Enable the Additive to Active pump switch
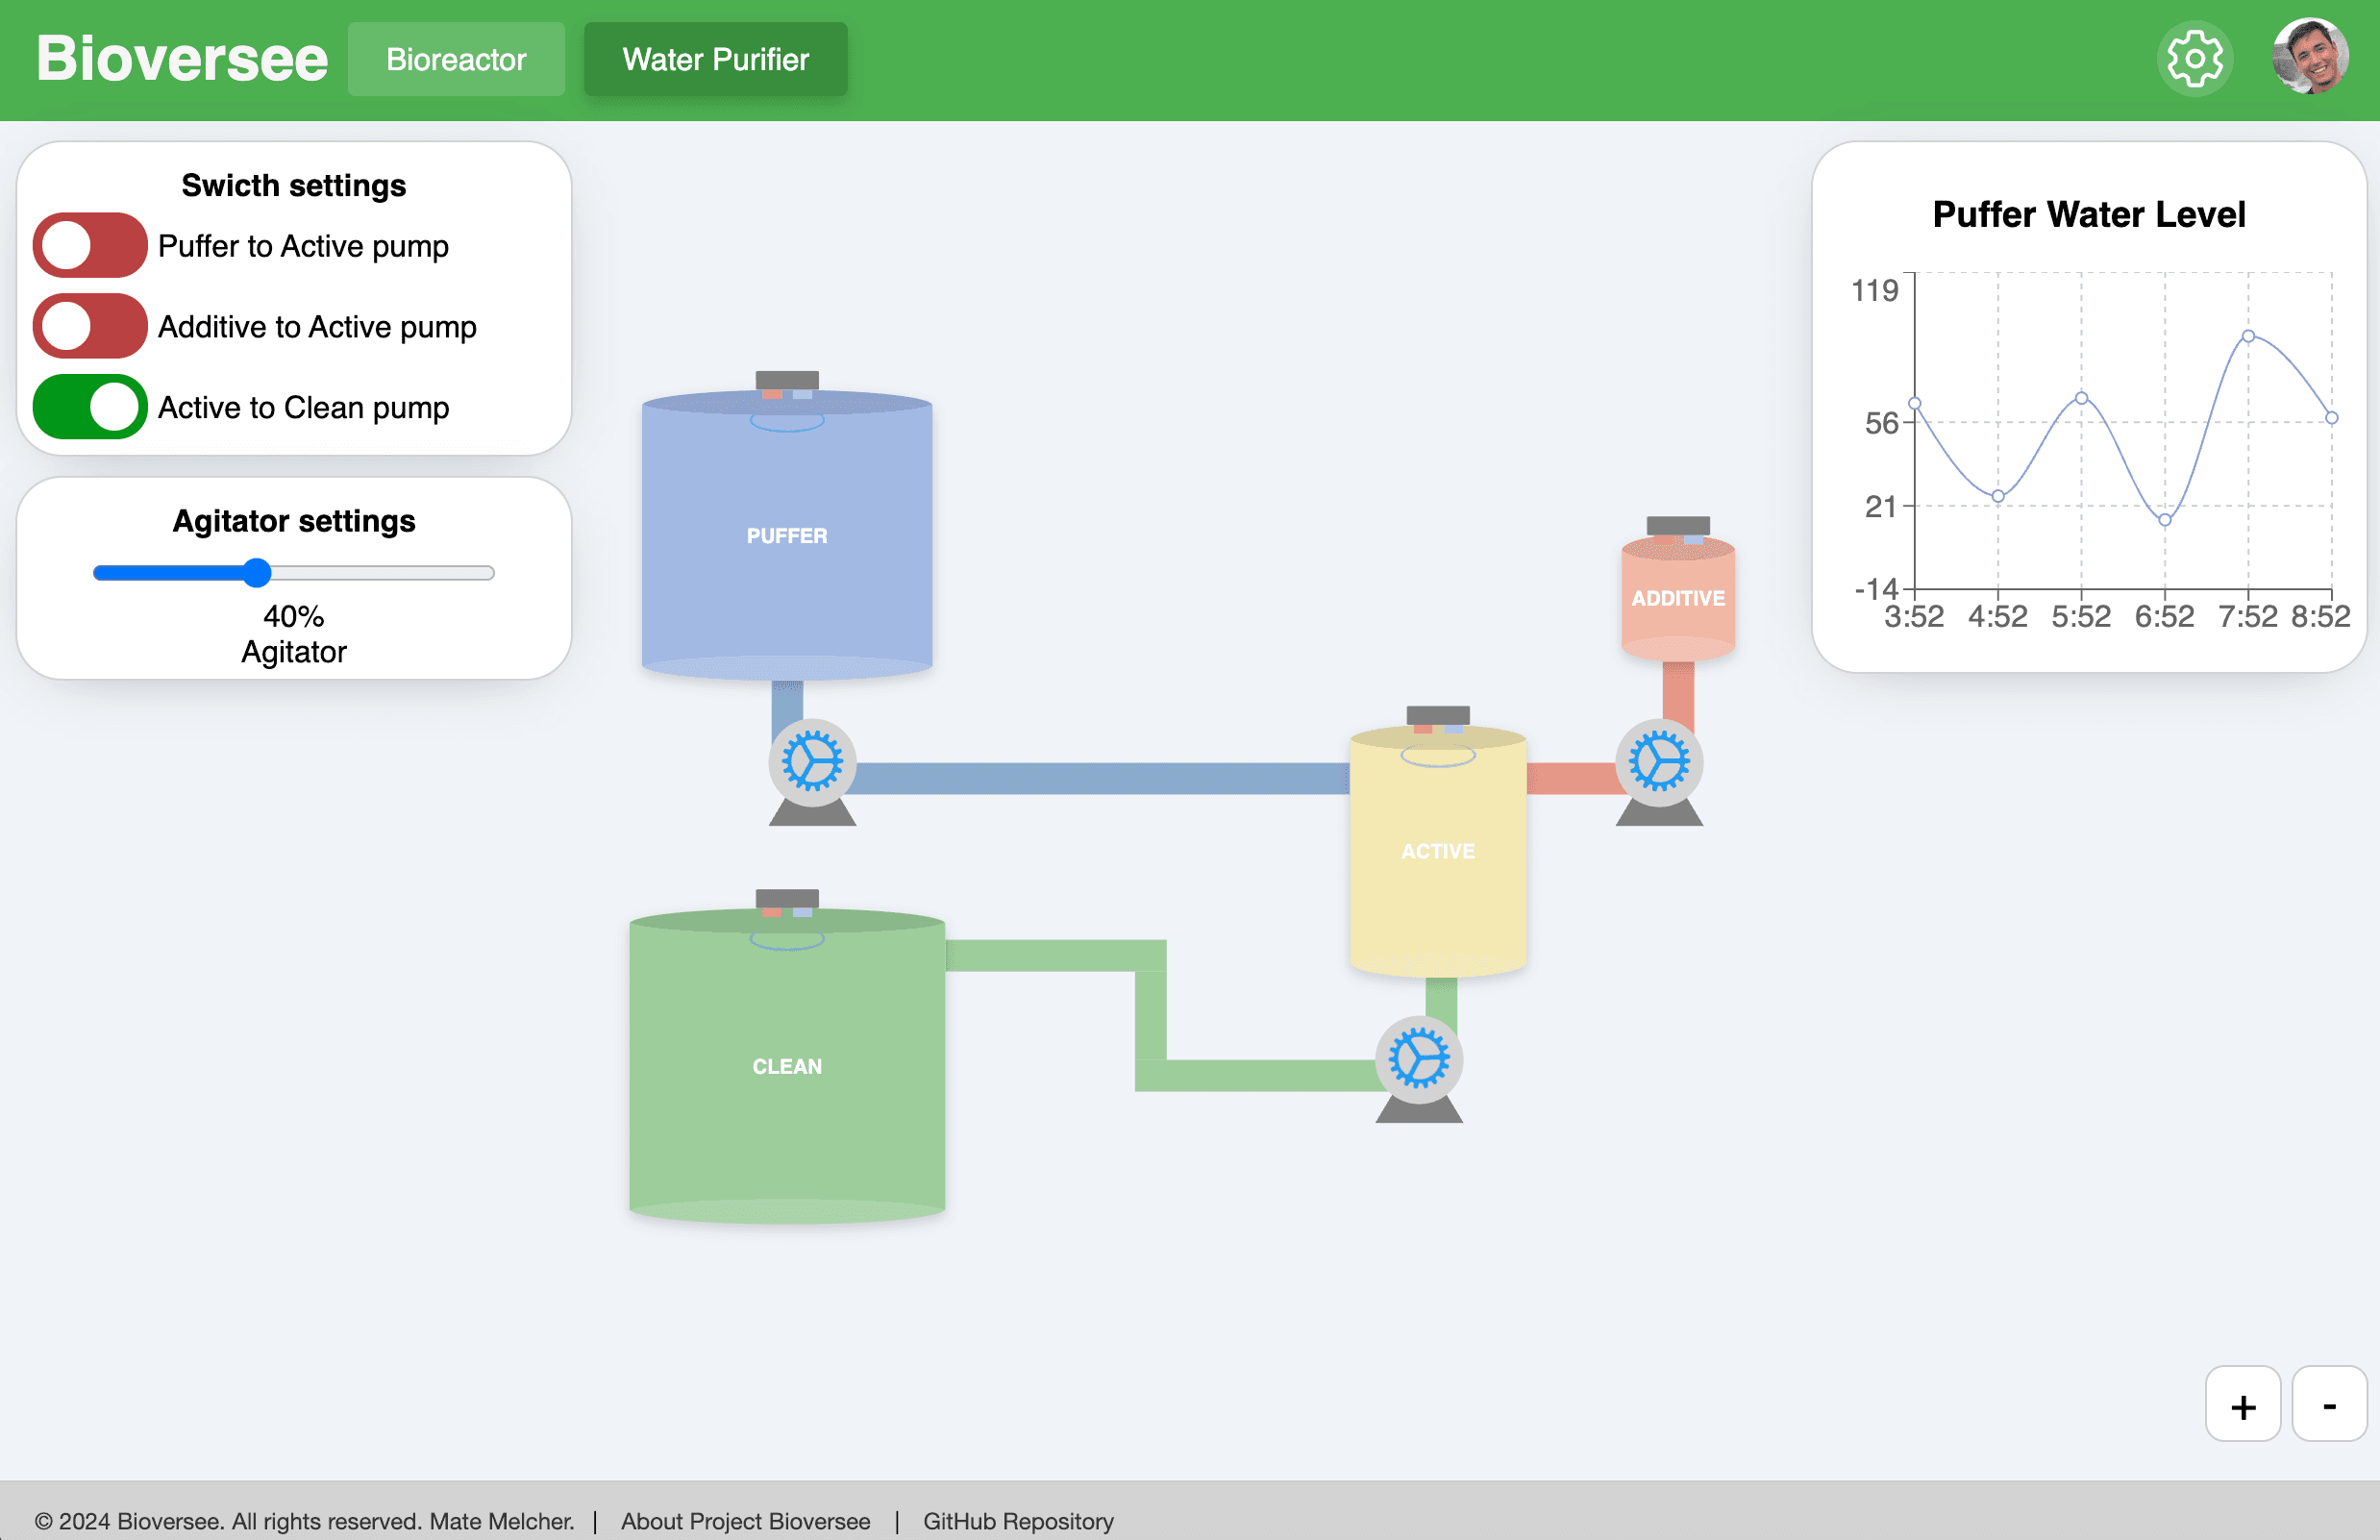 tap(90, 326)
